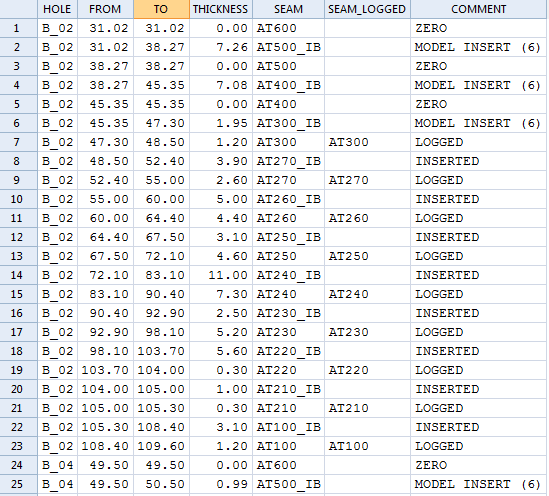Select the SEAM column header
The width and height of the screenshot is (549, 496).
click(289, 9)
